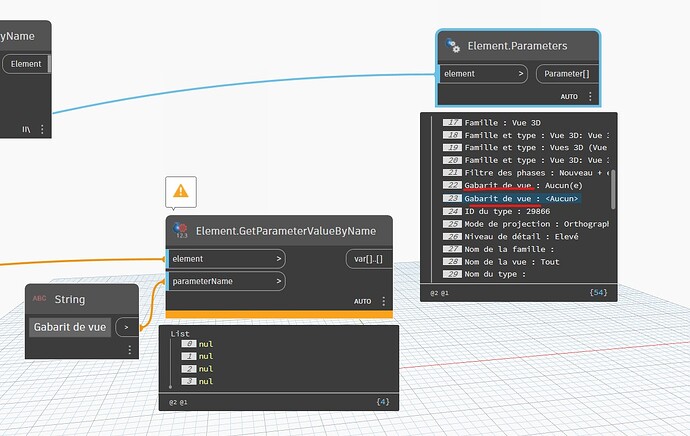690x436 pixels.
Task: Click the Gabarit de vue text field
Action: [x=70, y=327]
